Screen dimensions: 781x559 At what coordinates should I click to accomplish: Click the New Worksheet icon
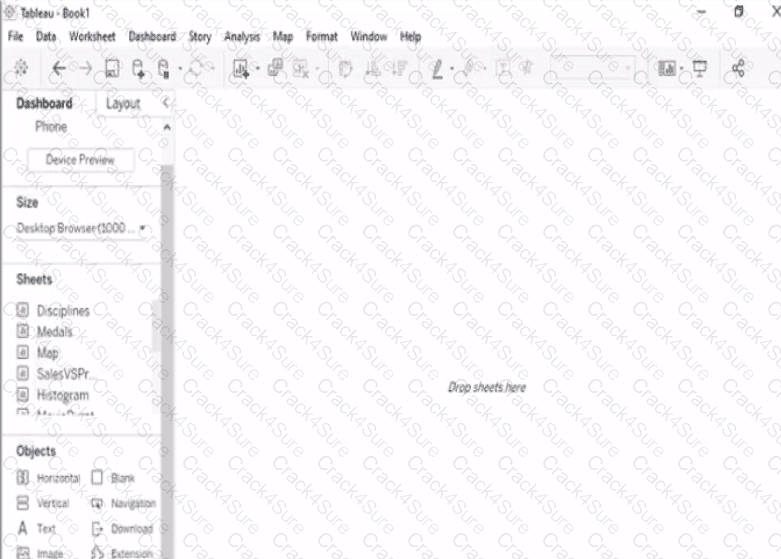click(x=241, y=68)
